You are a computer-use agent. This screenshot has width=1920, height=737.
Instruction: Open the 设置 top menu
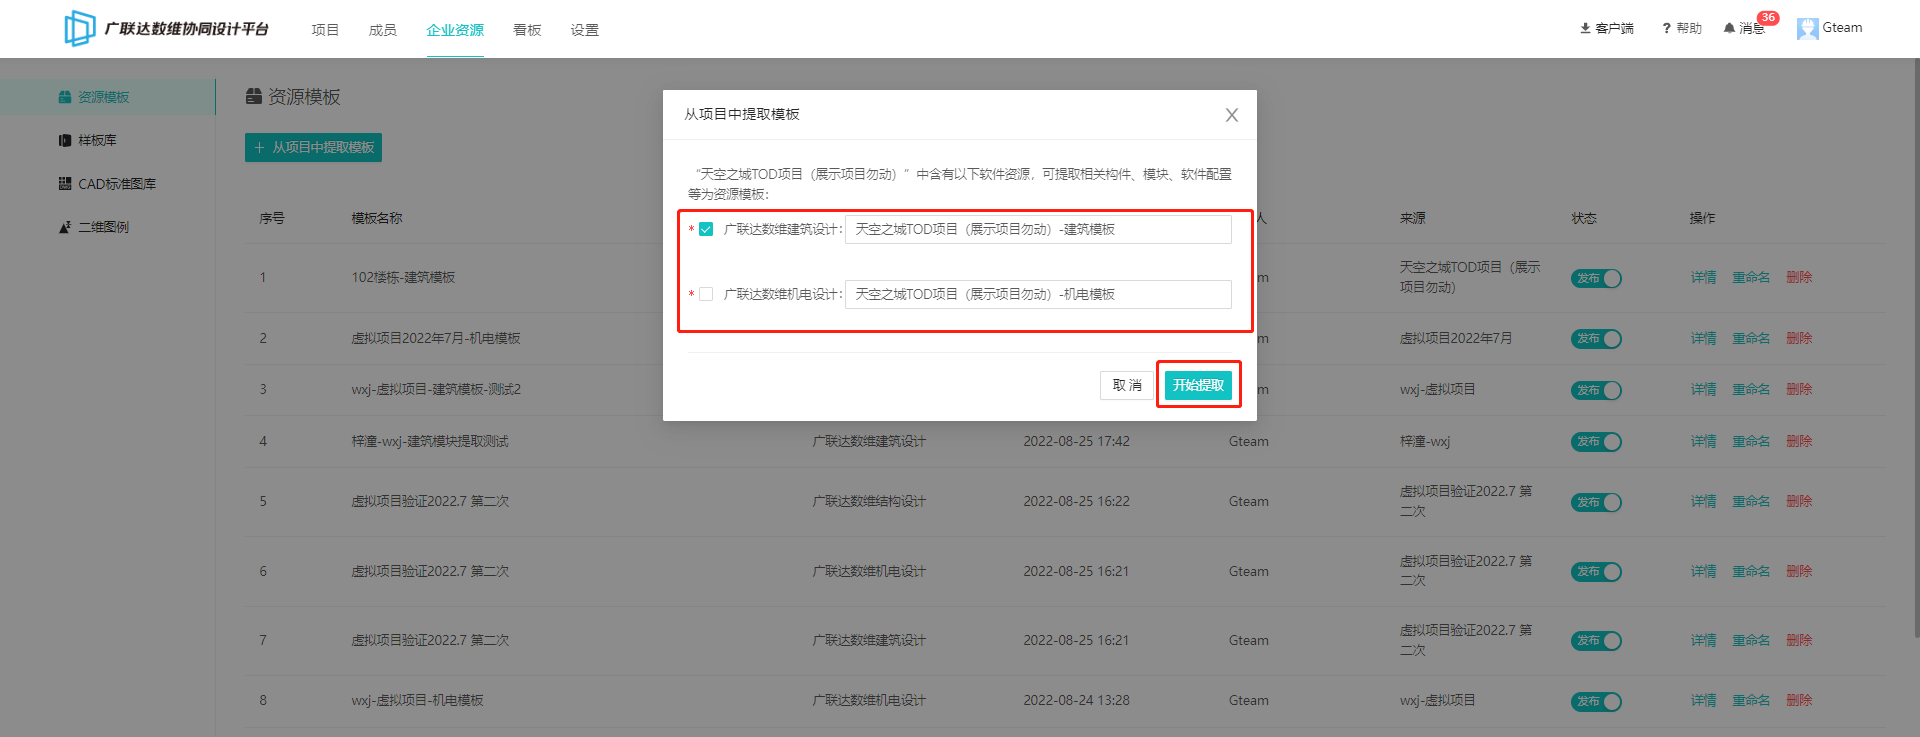585,30
